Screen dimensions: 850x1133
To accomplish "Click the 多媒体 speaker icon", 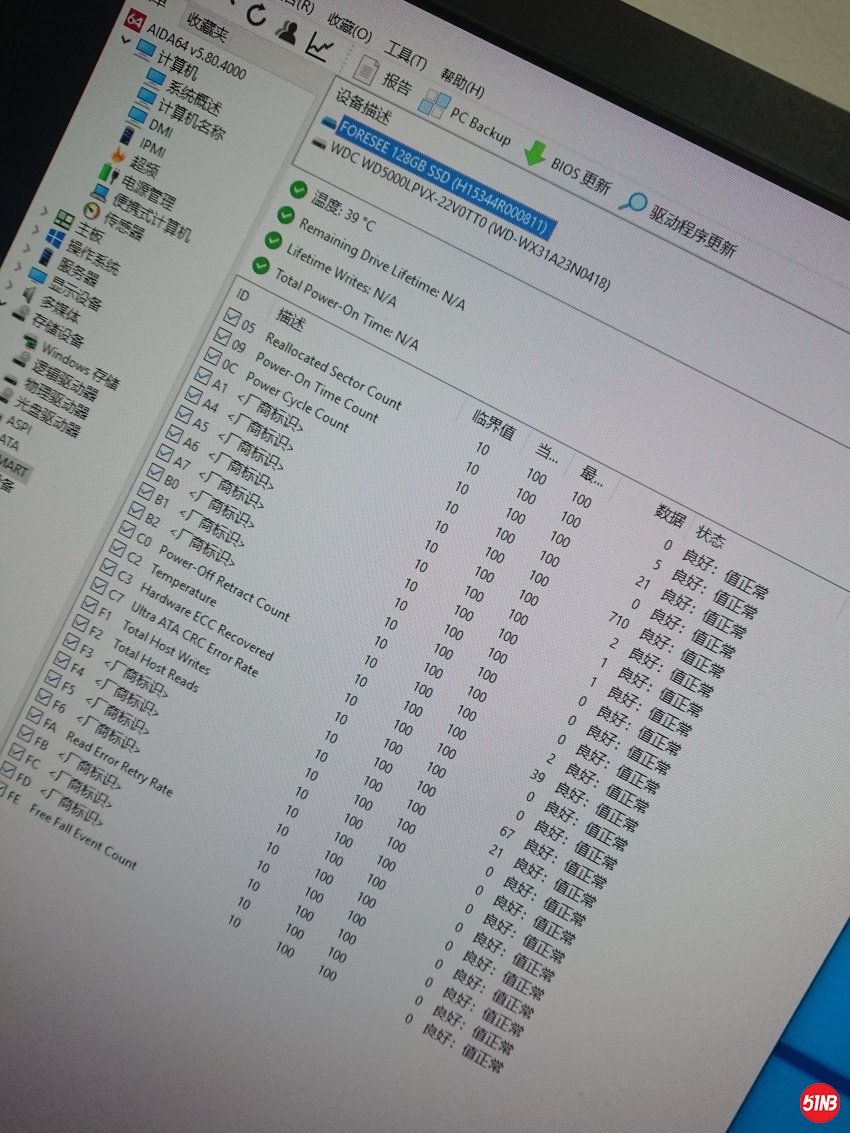I will pyautogui.click(x=29, y=293).
